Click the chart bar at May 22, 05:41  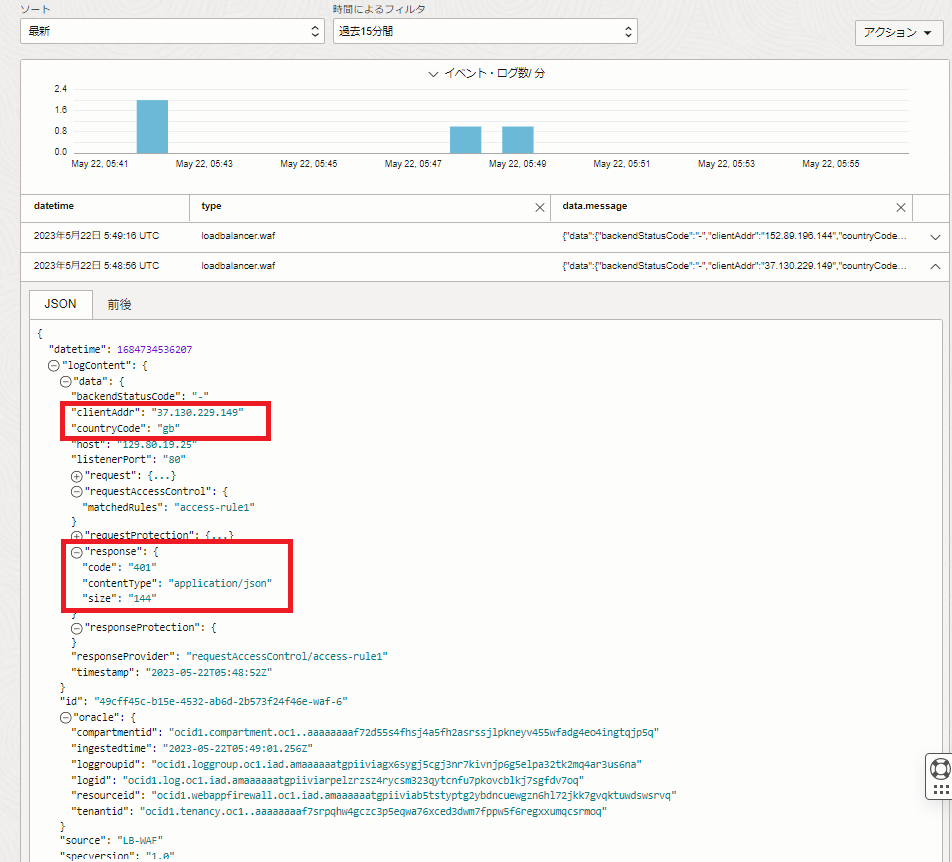tap(152, 126)
